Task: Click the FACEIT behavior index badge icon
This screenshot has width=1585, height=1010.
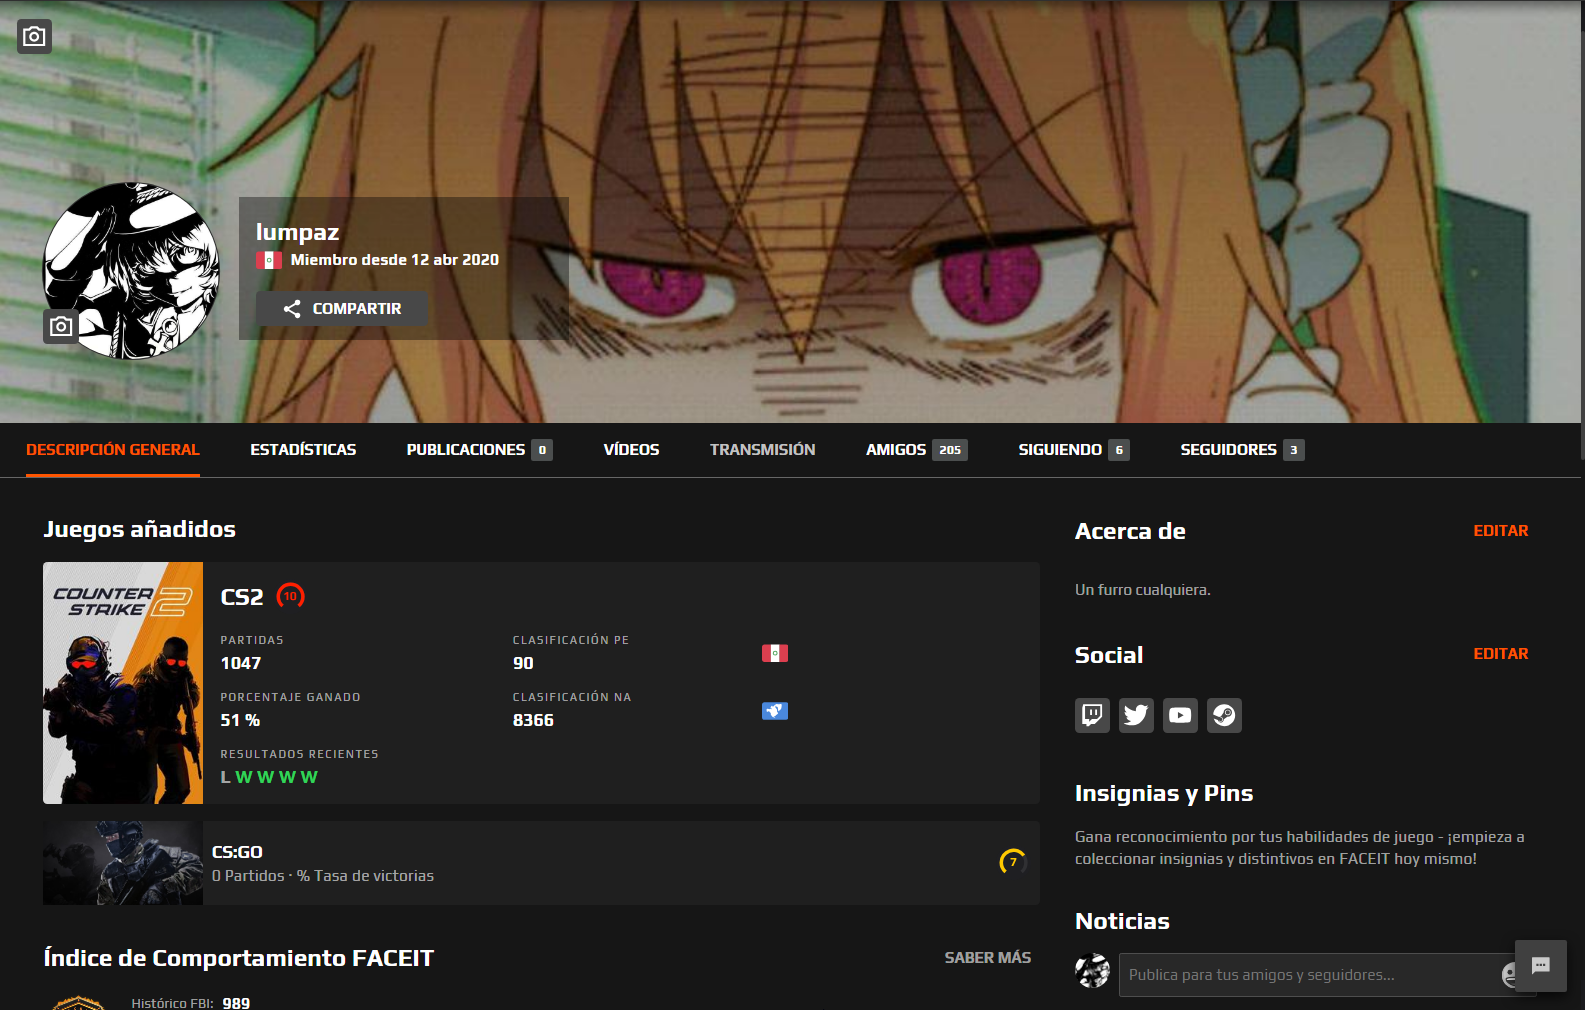Action: (78, 1002)
